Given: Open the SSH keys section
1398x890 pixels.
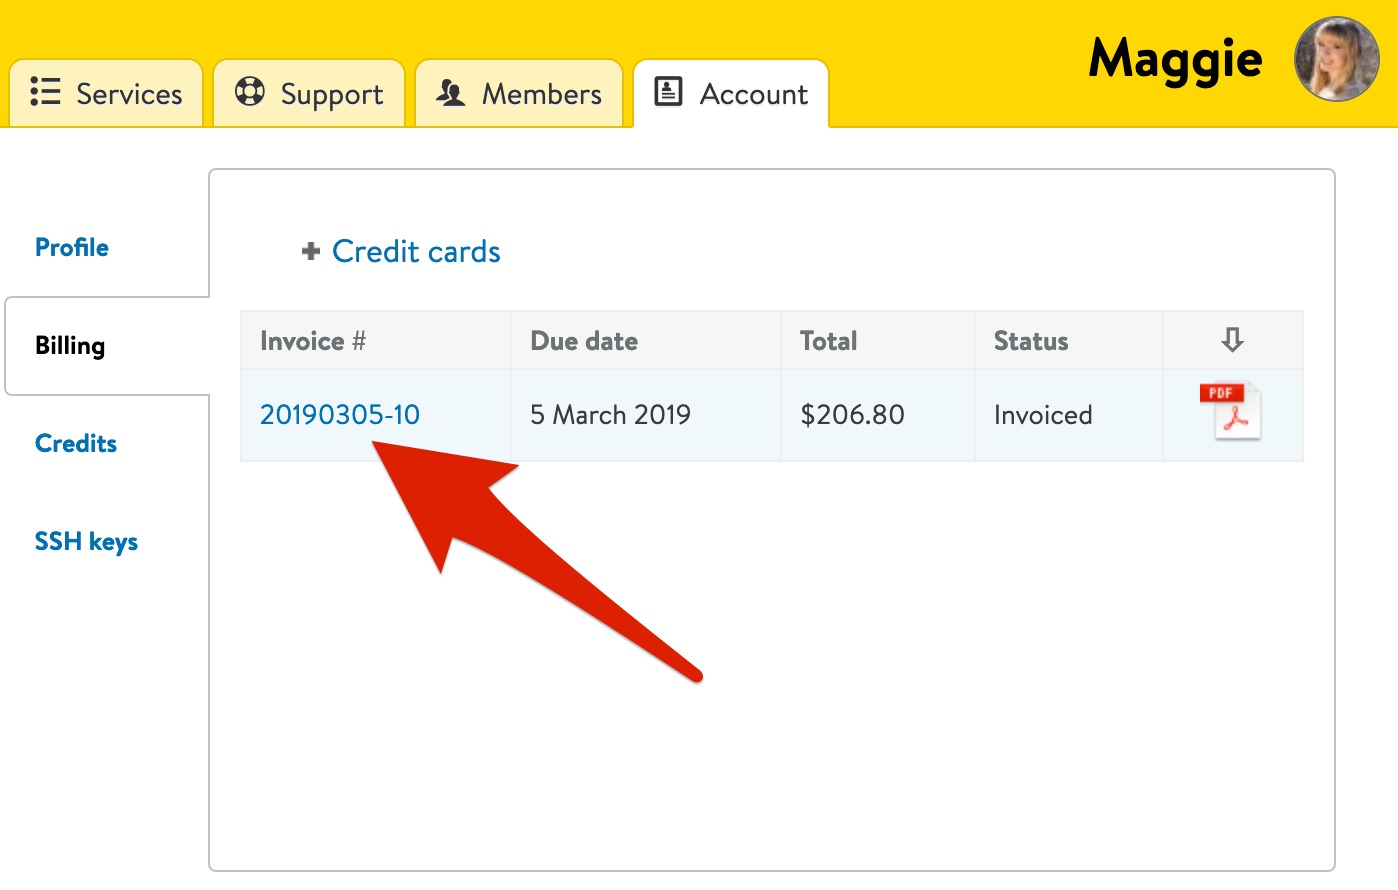Looking at the screenshot, I should (x=86, y=541).
